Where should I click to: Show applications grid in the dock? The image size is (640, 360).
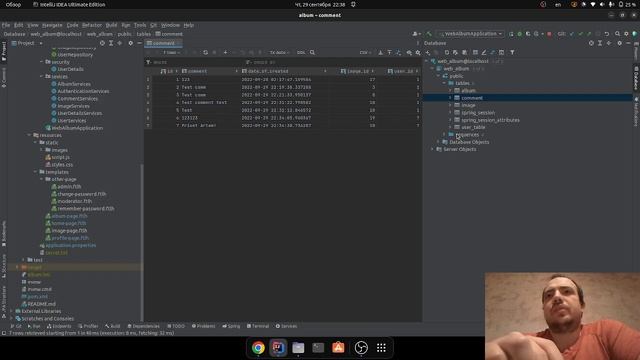pos(381,348)
